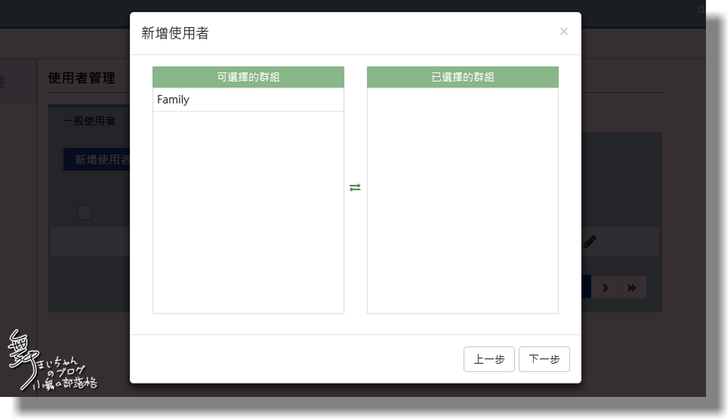Click the pencil edit icon behind dialog
This screenshot has height=419, width=728.
(590, 241)
